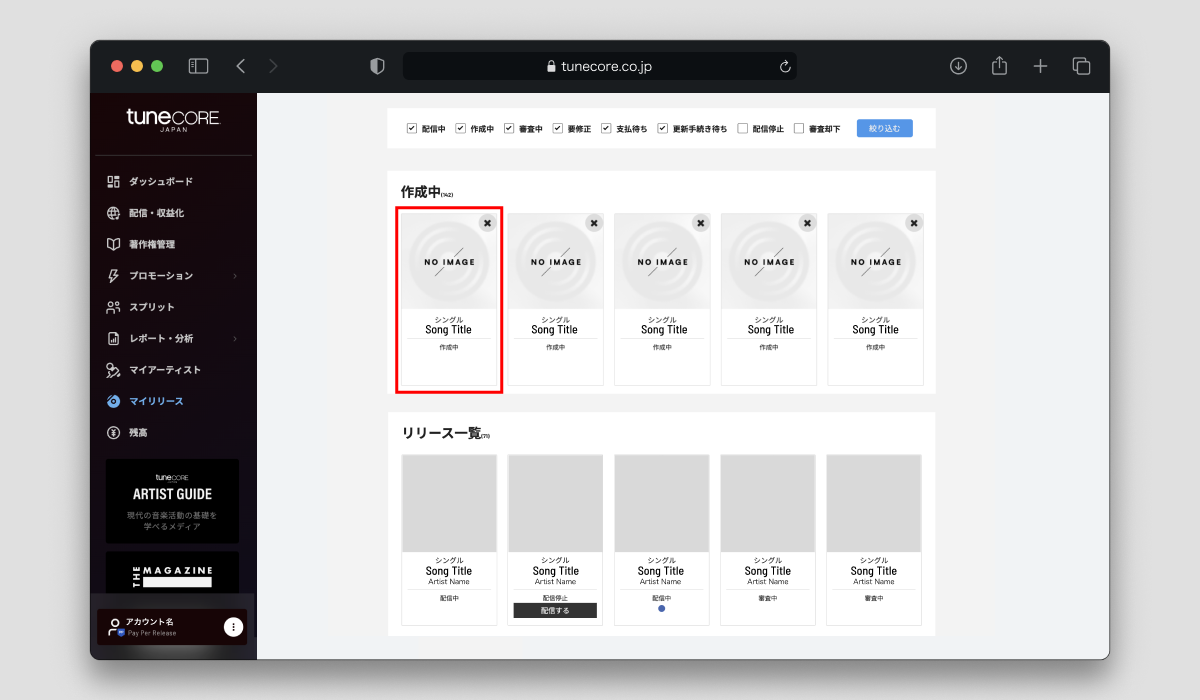Screen dimensions: 1200x700
Task: Delete the leftmost draft with its X button
Action: (x=487, y=223)
